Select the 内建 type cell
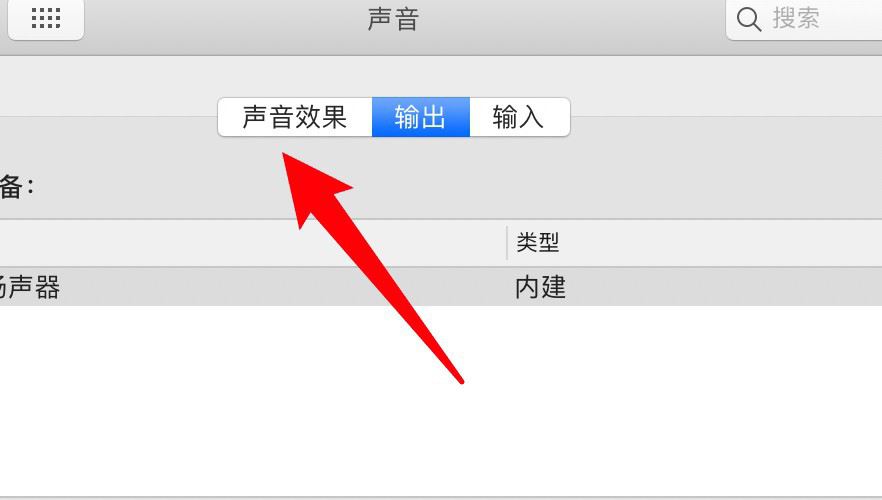Image resolution: width=882 pixels, height=500 pixels. 541,287
